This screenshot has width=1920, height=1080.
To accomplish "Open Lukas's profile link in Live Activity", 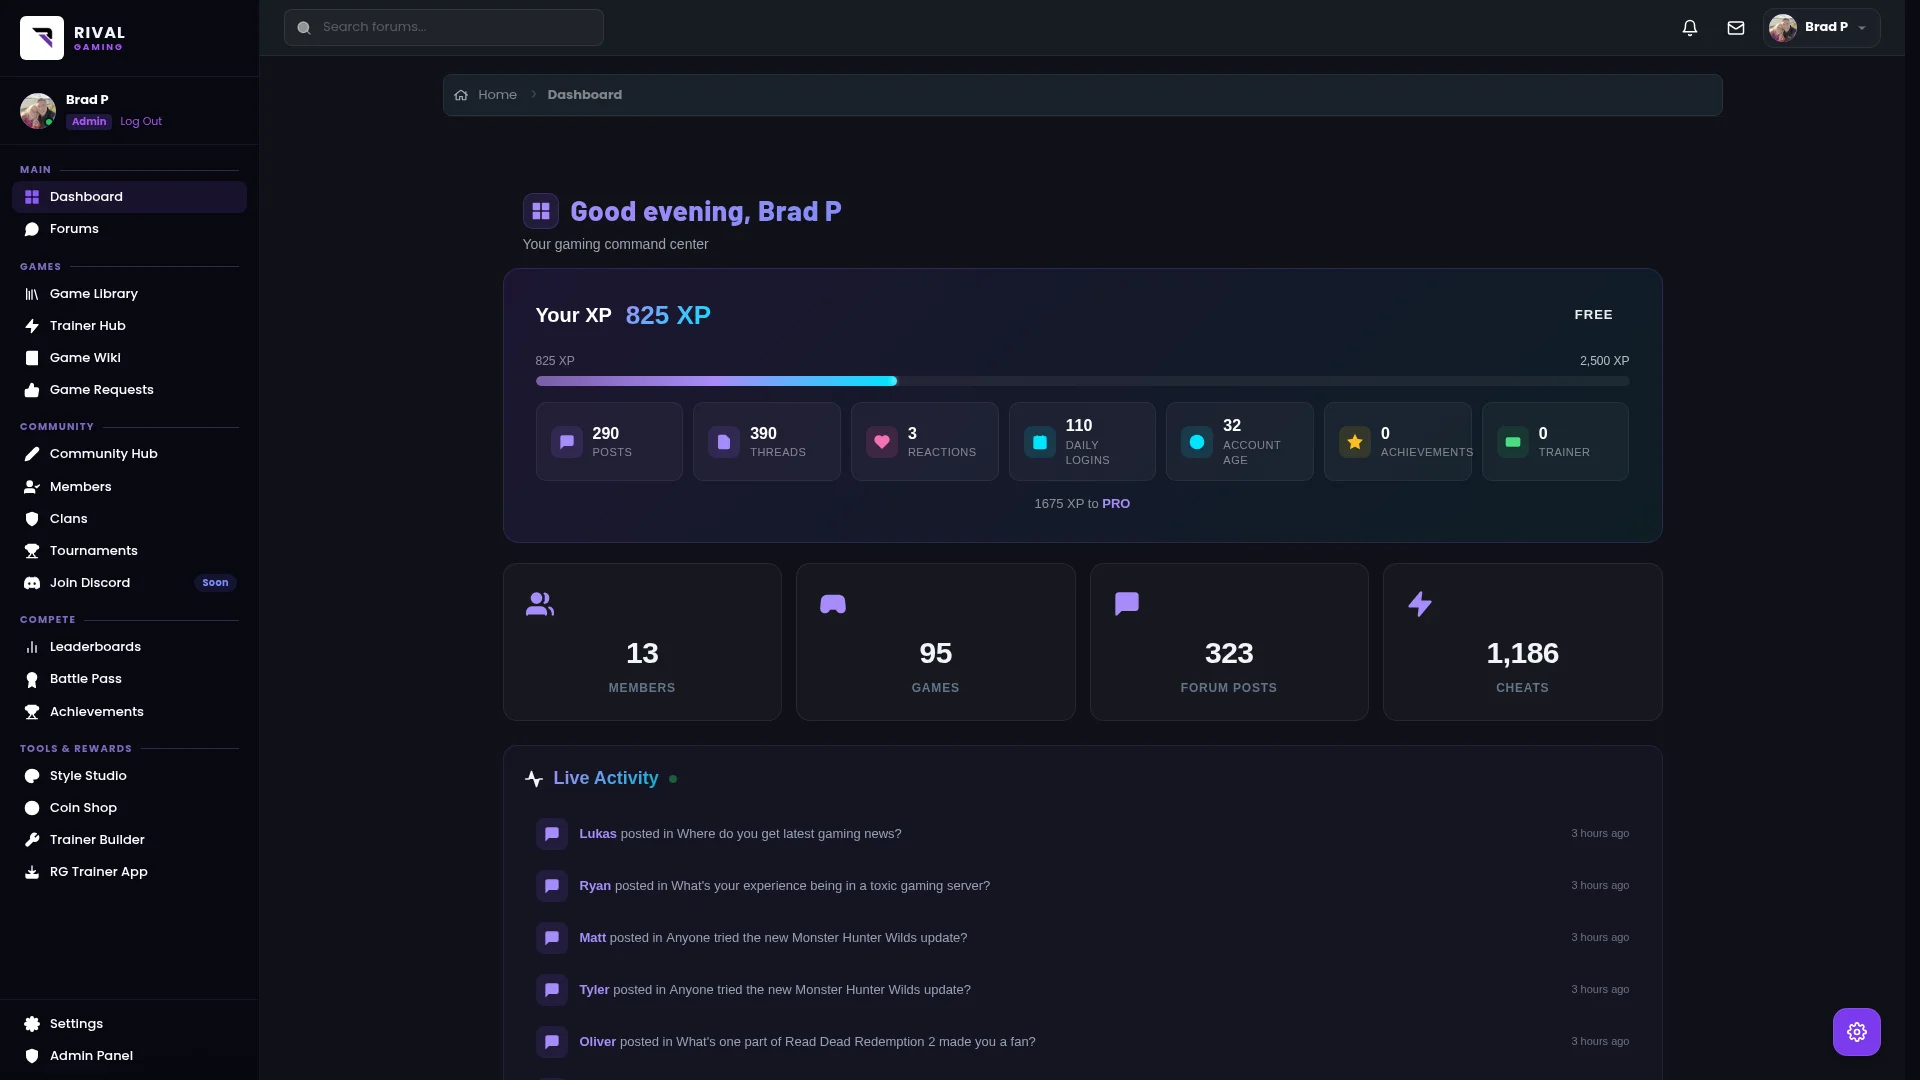I will (597, 834).
